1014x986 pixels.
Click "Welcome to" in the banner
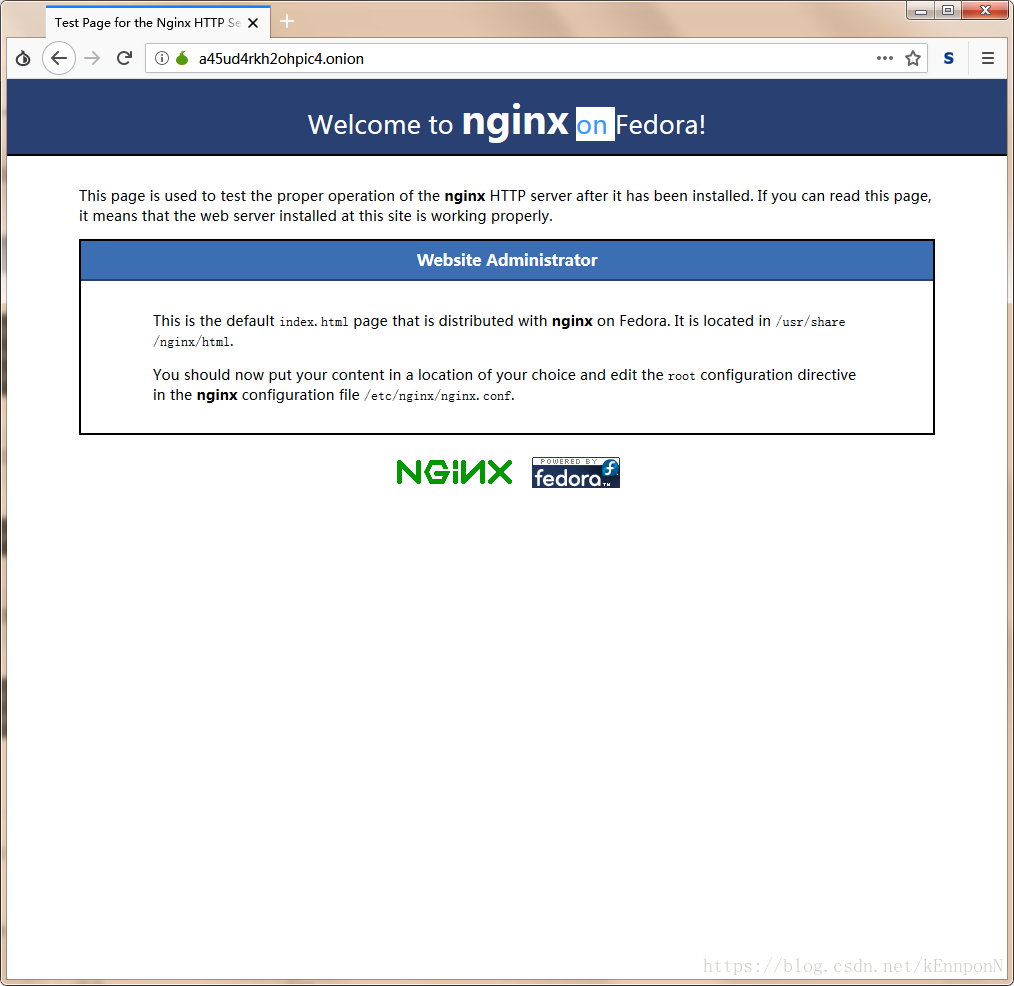[x=380, y=125]
